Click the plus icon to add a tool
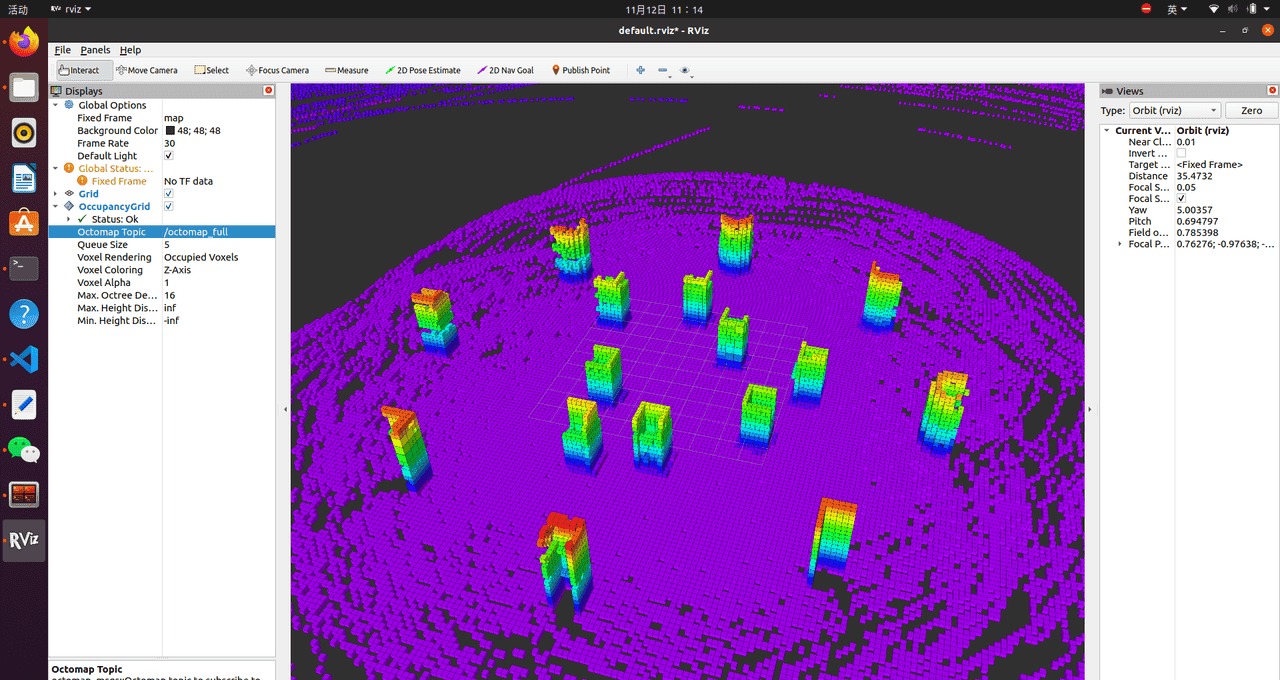1280x680 pixels. (640, 70)
